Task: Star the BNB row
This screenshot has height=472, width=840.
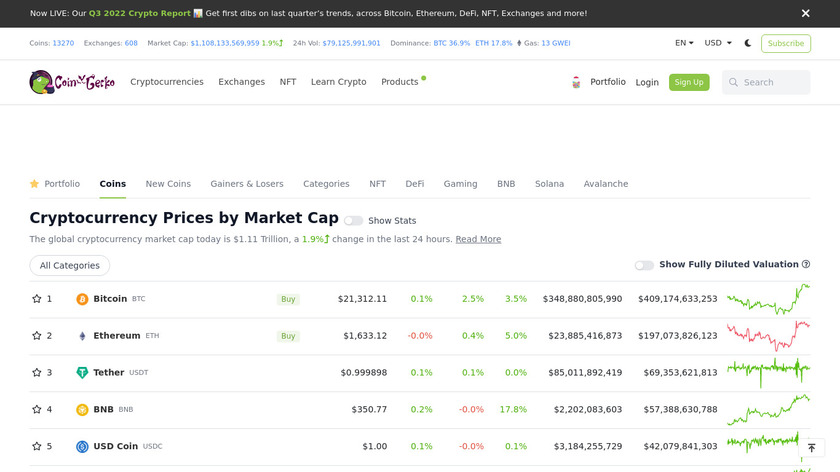Action: pos(36,409)
